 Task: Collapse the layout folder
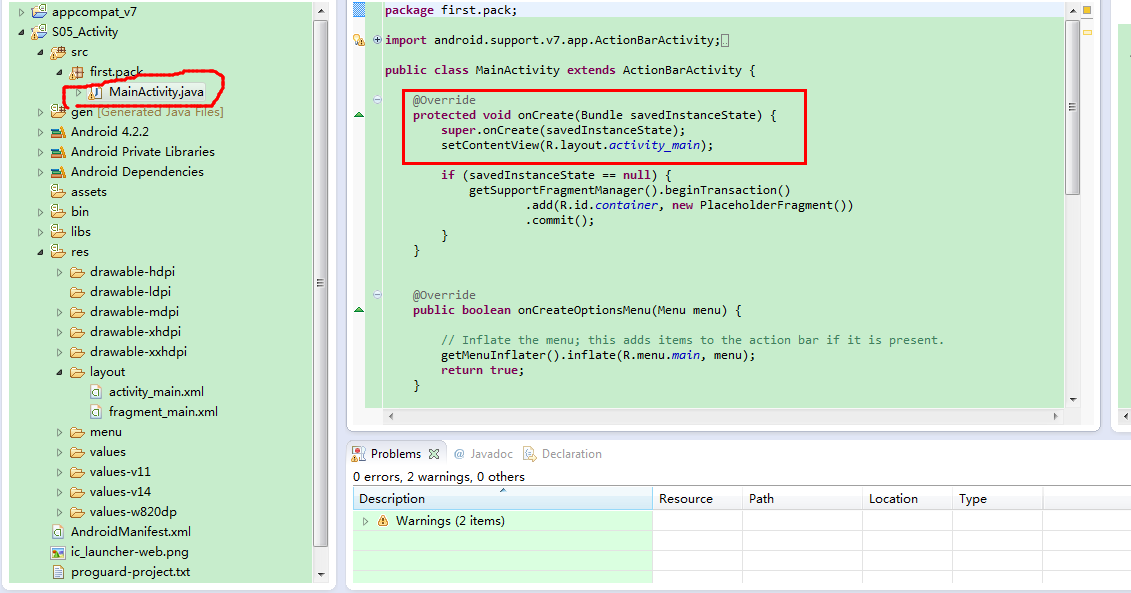[59, 372]
